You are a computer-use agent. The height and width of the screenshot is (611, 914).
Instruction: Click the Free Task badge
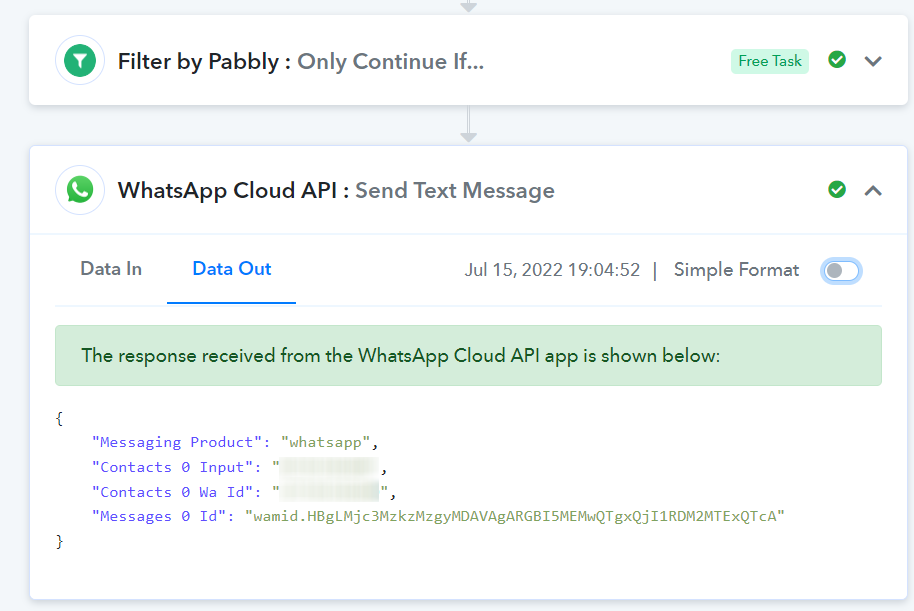click(769, 61)
